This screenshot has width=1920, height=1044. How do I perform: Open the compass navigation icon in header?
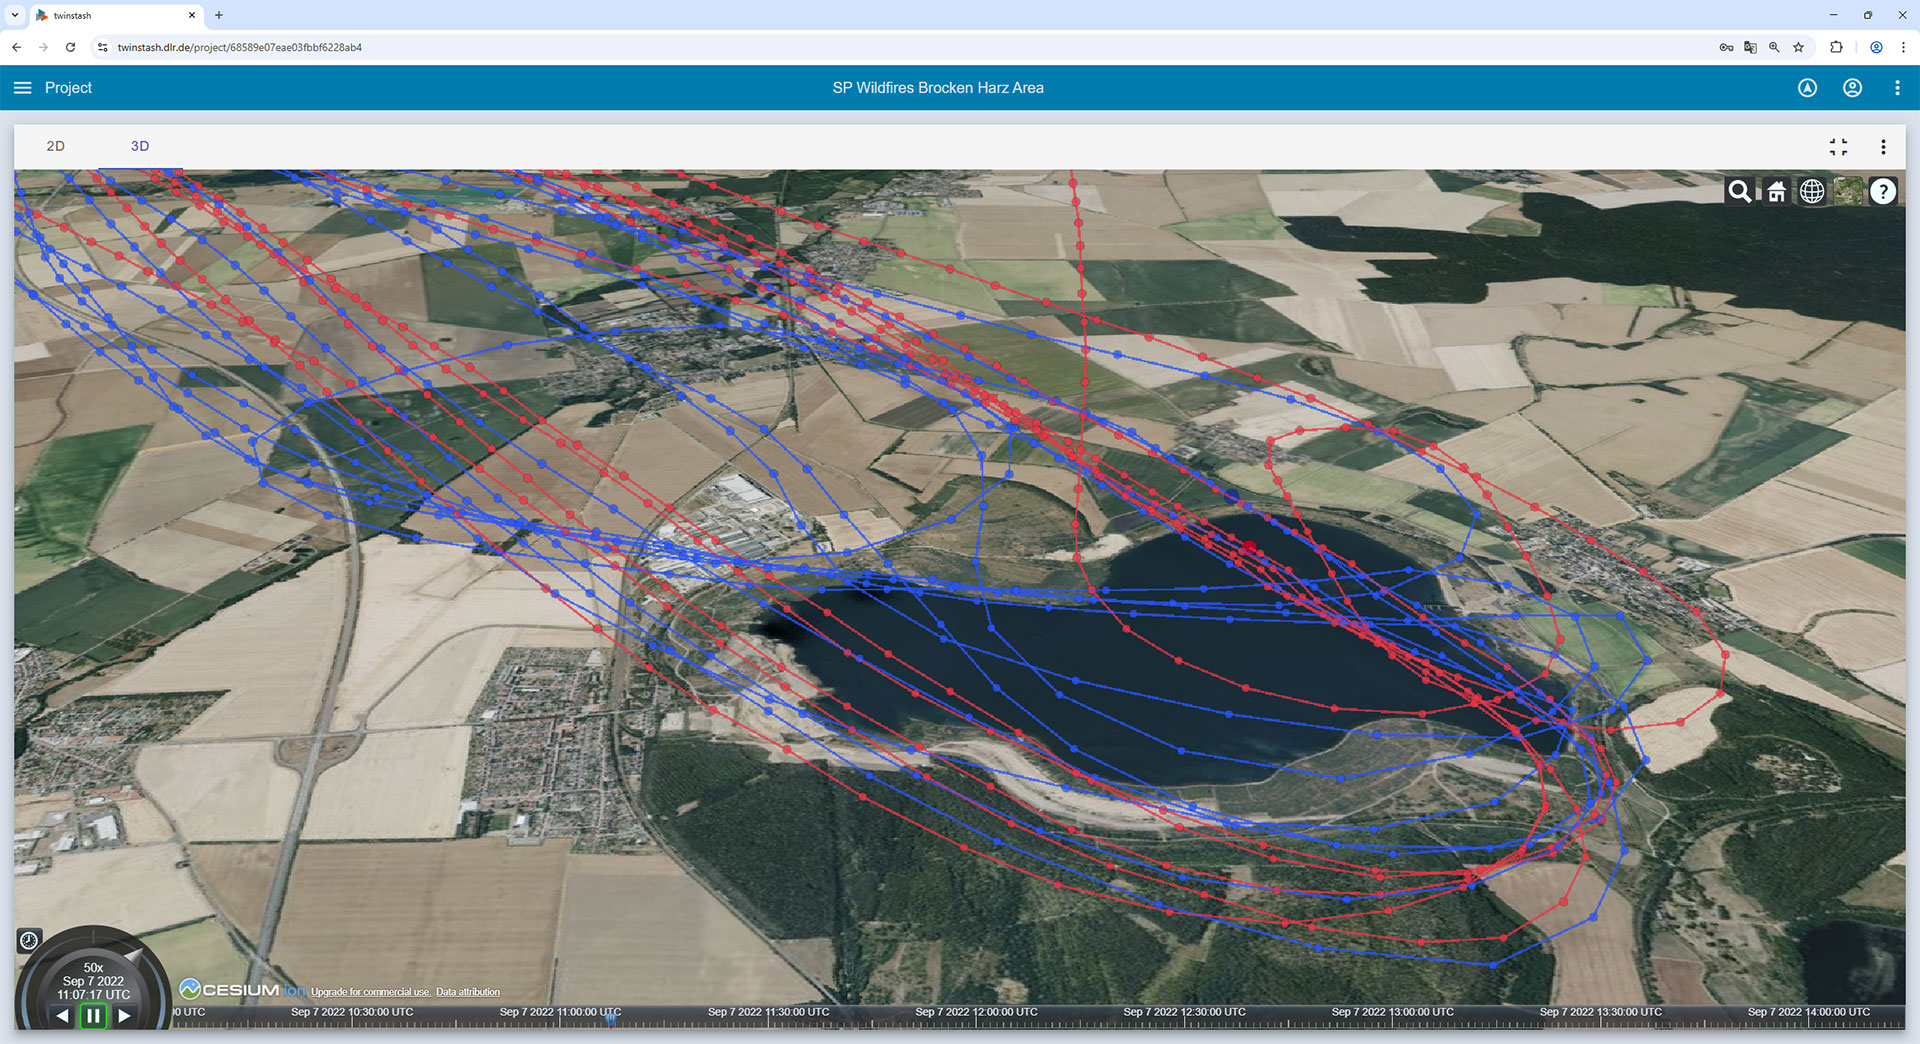click(1807, 88)
